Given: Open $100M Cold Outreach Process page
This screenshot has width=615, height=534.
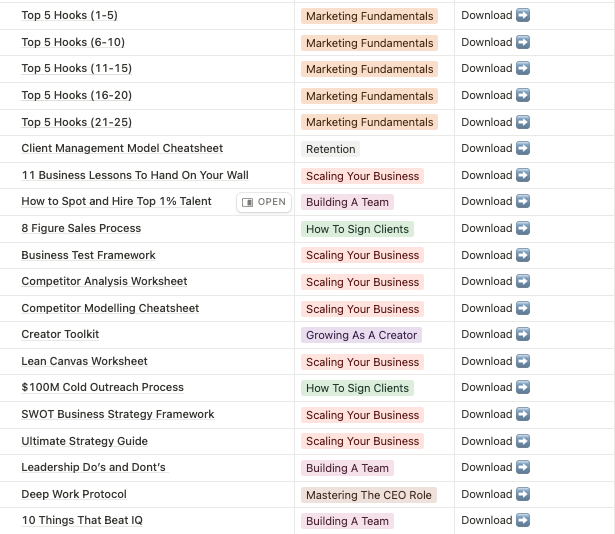Looking at the screenshot, I should click(102, 387).
